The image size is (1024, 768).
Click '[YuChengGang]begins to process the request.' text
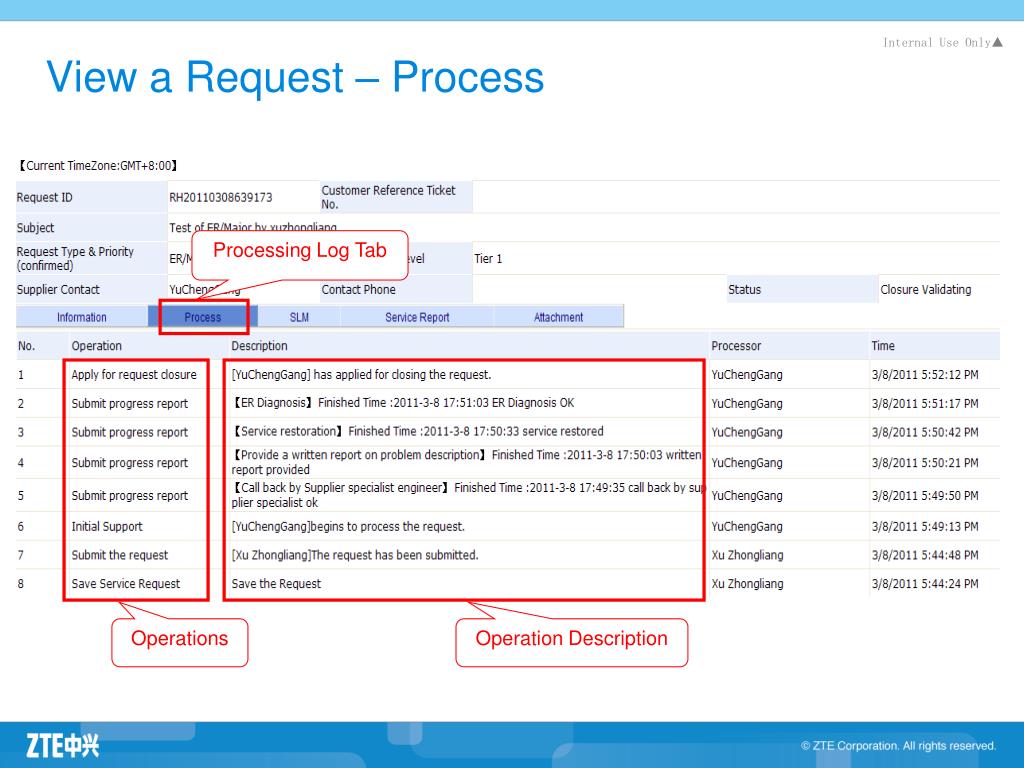[348, 526]
